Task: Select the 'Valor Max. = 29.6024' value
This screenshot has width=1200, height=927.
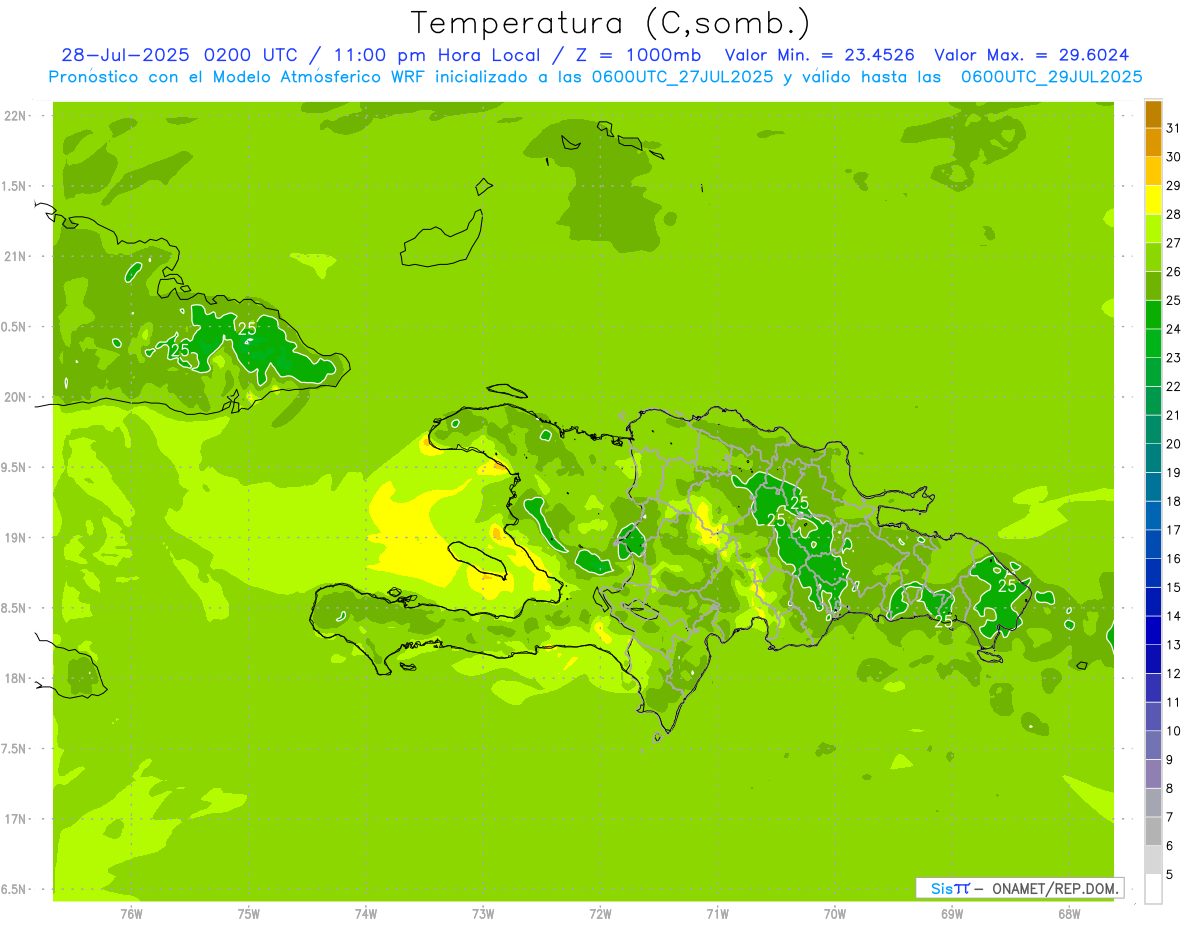Action: (1031, 55)
